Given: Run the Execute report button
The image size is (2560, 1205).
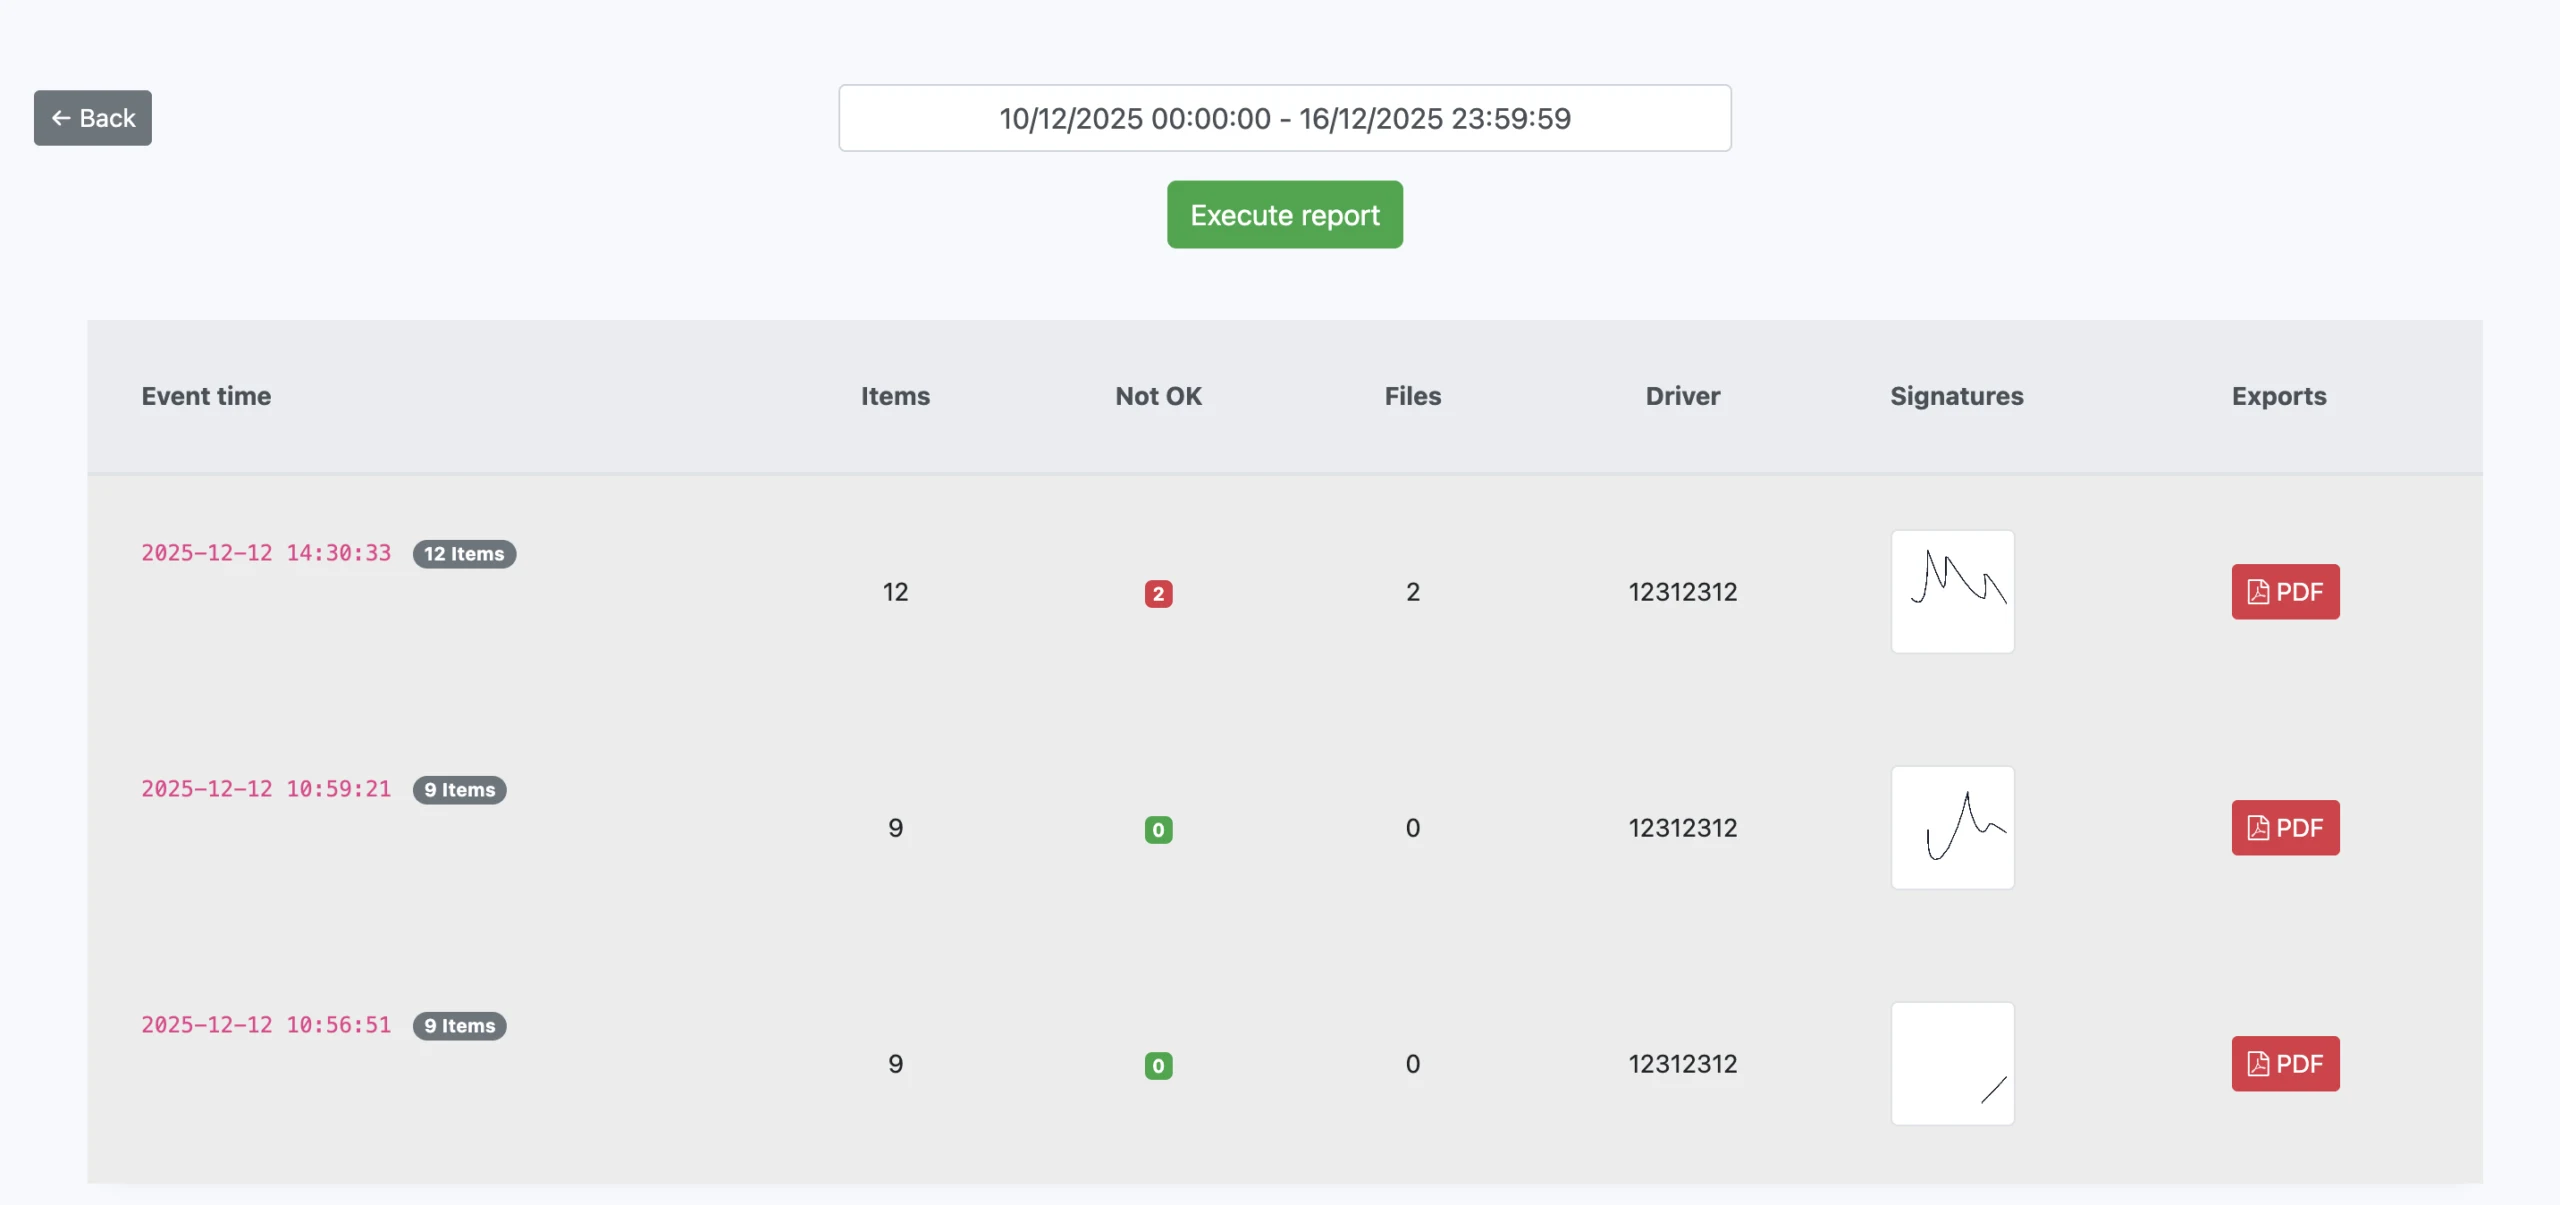Looking at the screenshot, I should coord(1285,215).
